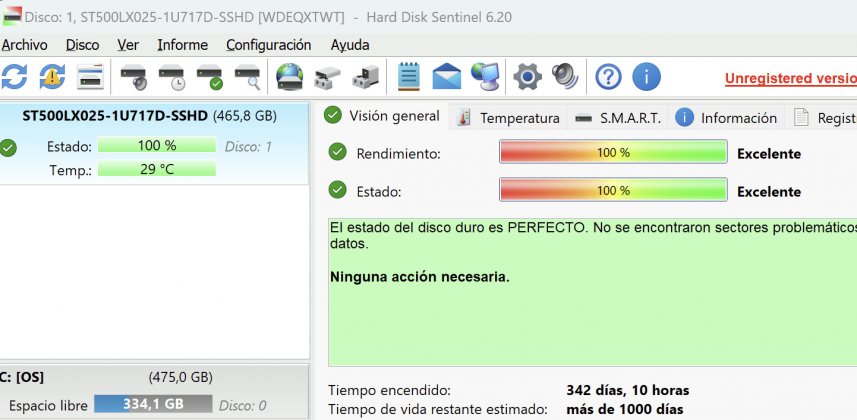Click disk with clock test icon
857x420 pixels.
pos(172,77)
